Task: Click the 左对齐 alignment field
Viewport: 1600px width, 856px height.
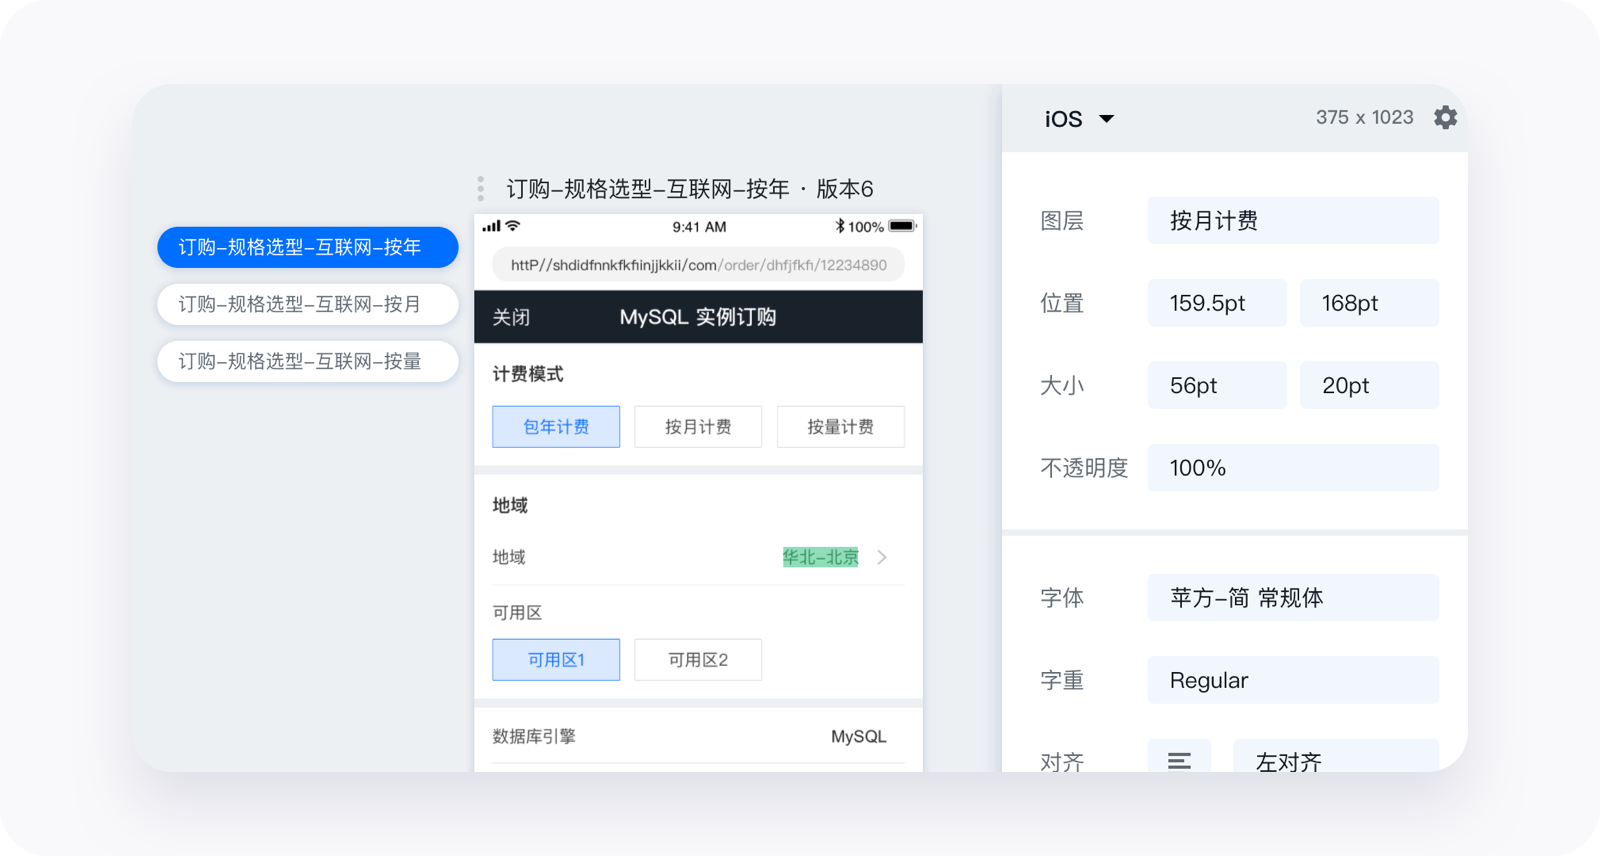Action: [x=1336, y=756]
